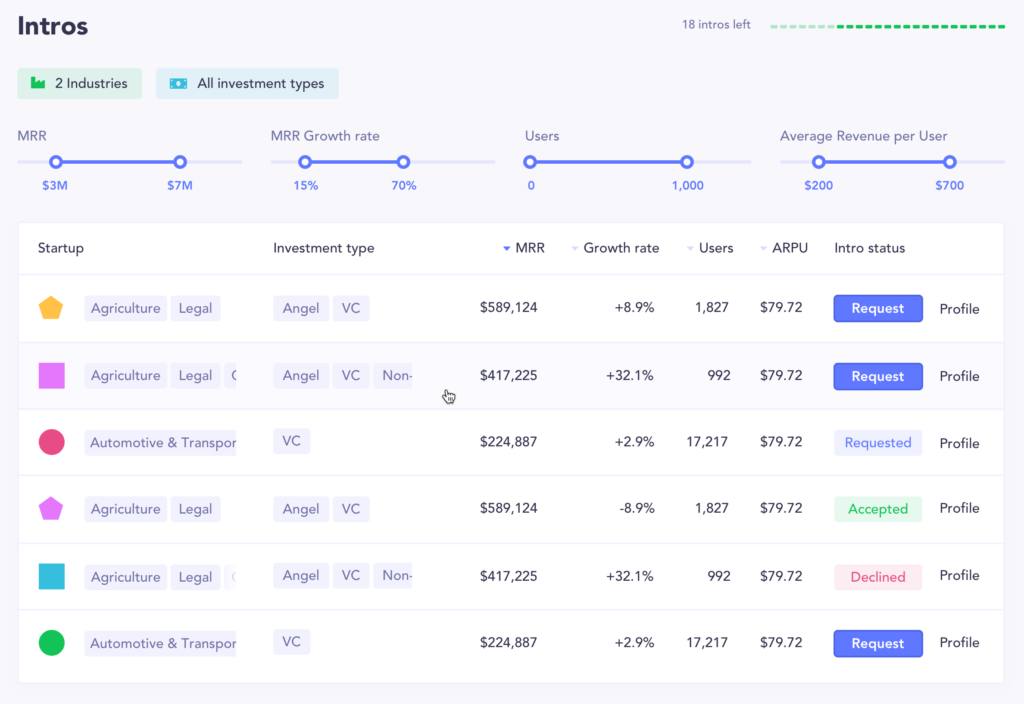
Task: Click the purple square startup logo
Action: (x=51, y=376)
